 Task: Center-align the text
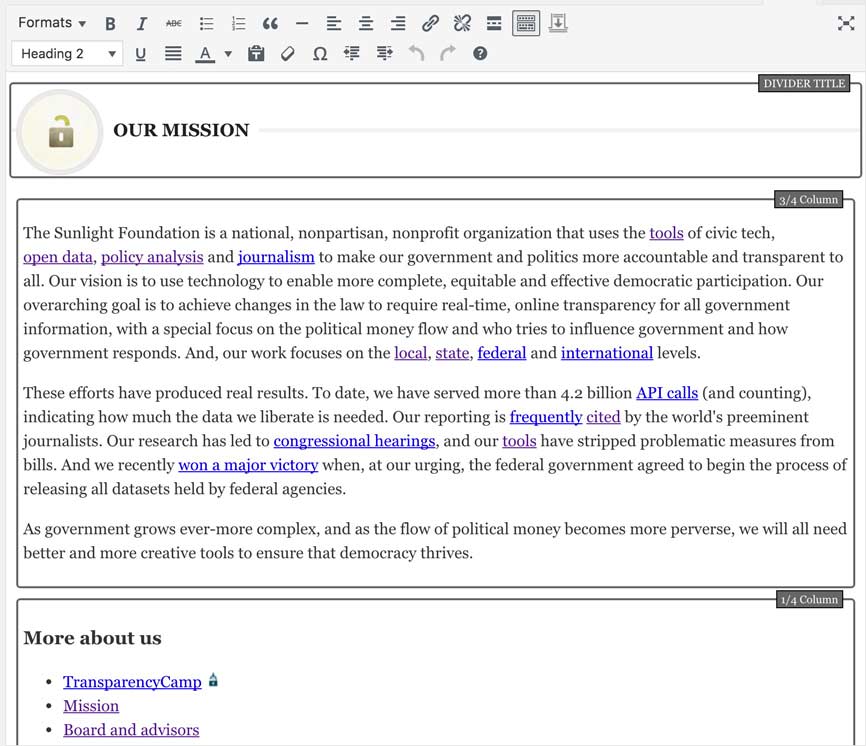pyautogui.click(x=366, y=23)
